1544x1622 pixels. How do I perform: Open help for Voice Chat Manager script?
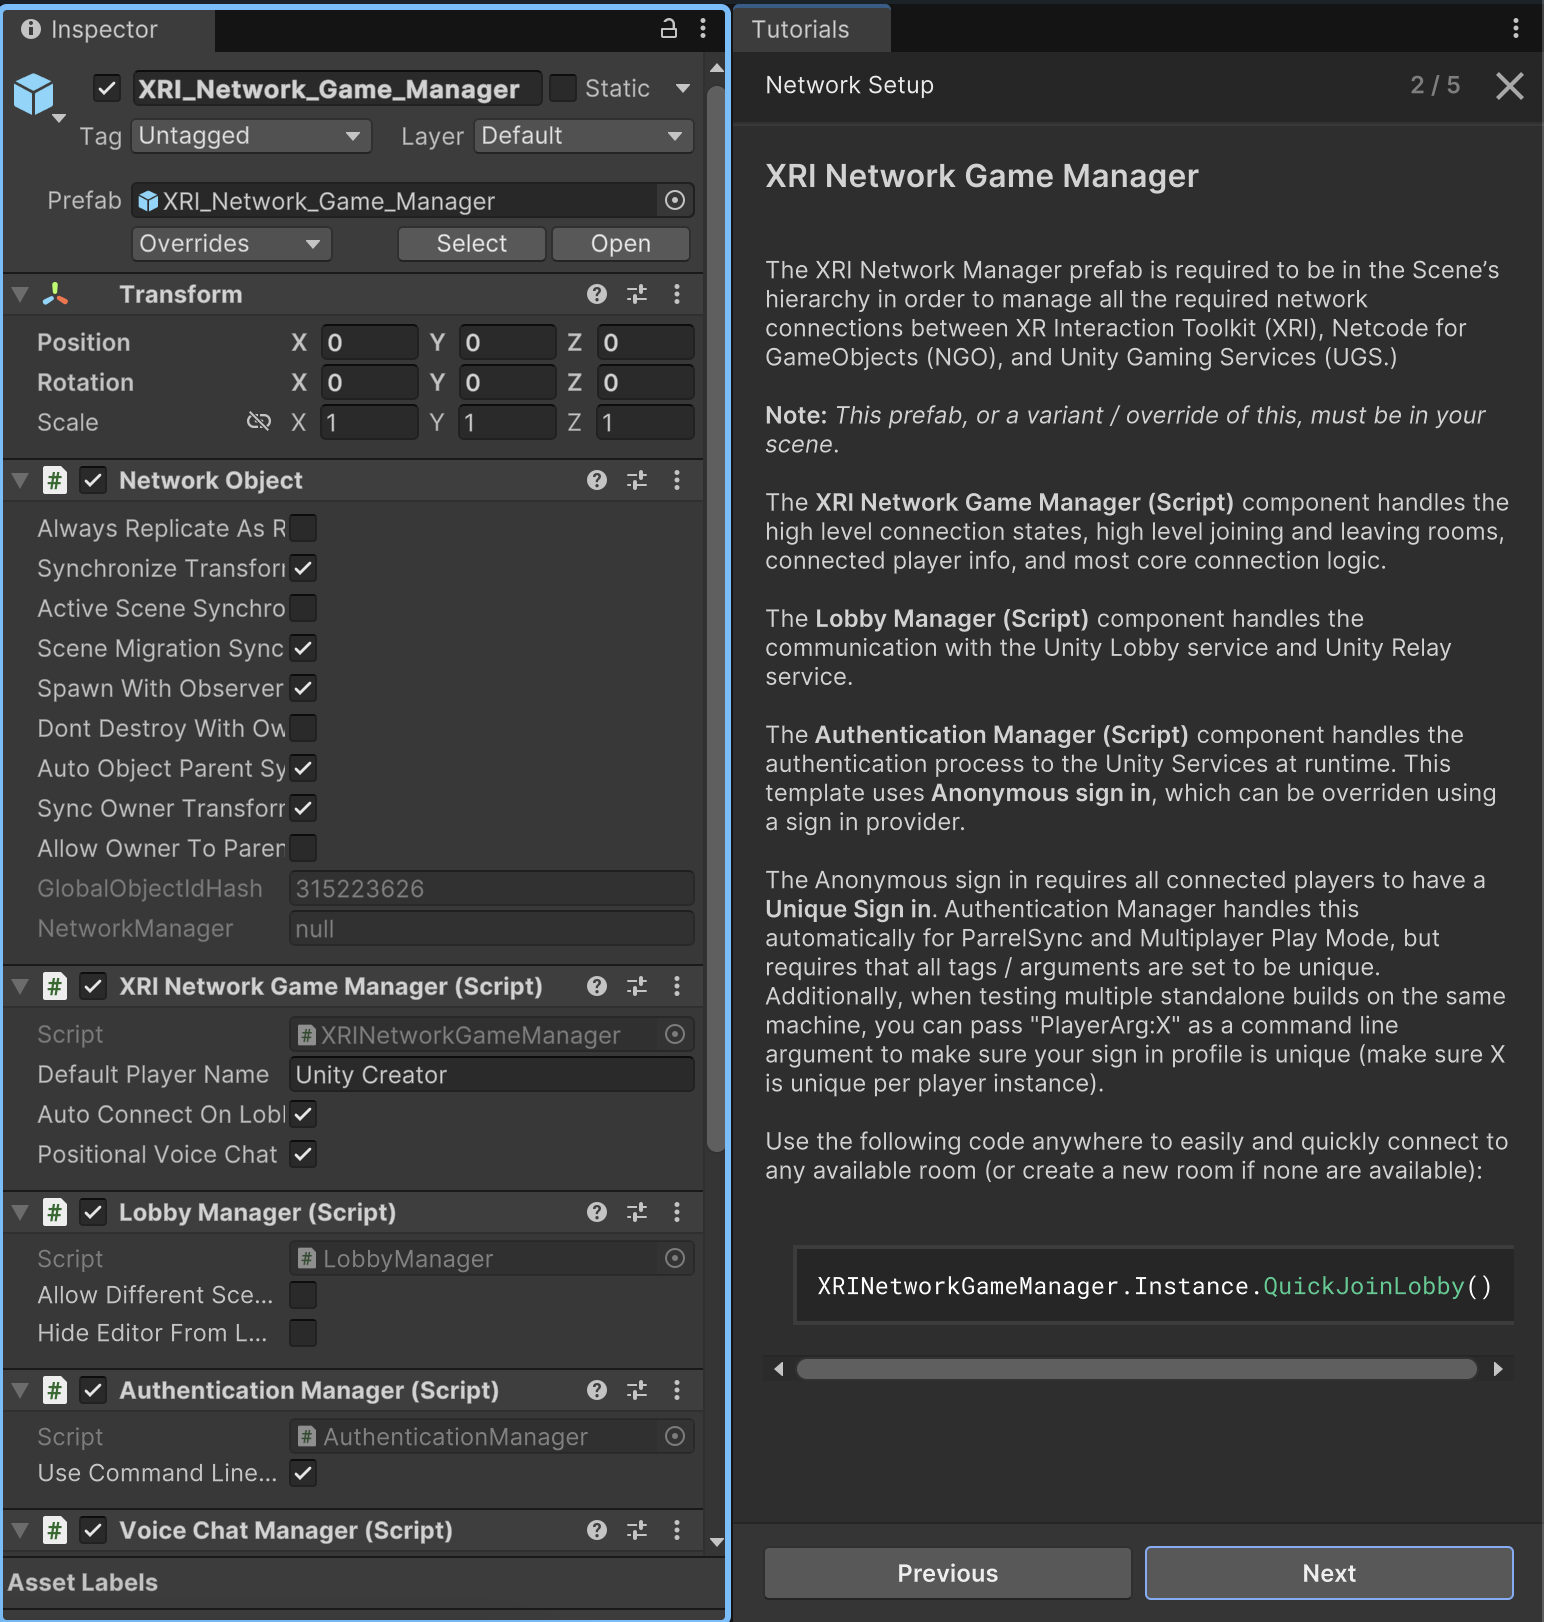pos(597,1530)
